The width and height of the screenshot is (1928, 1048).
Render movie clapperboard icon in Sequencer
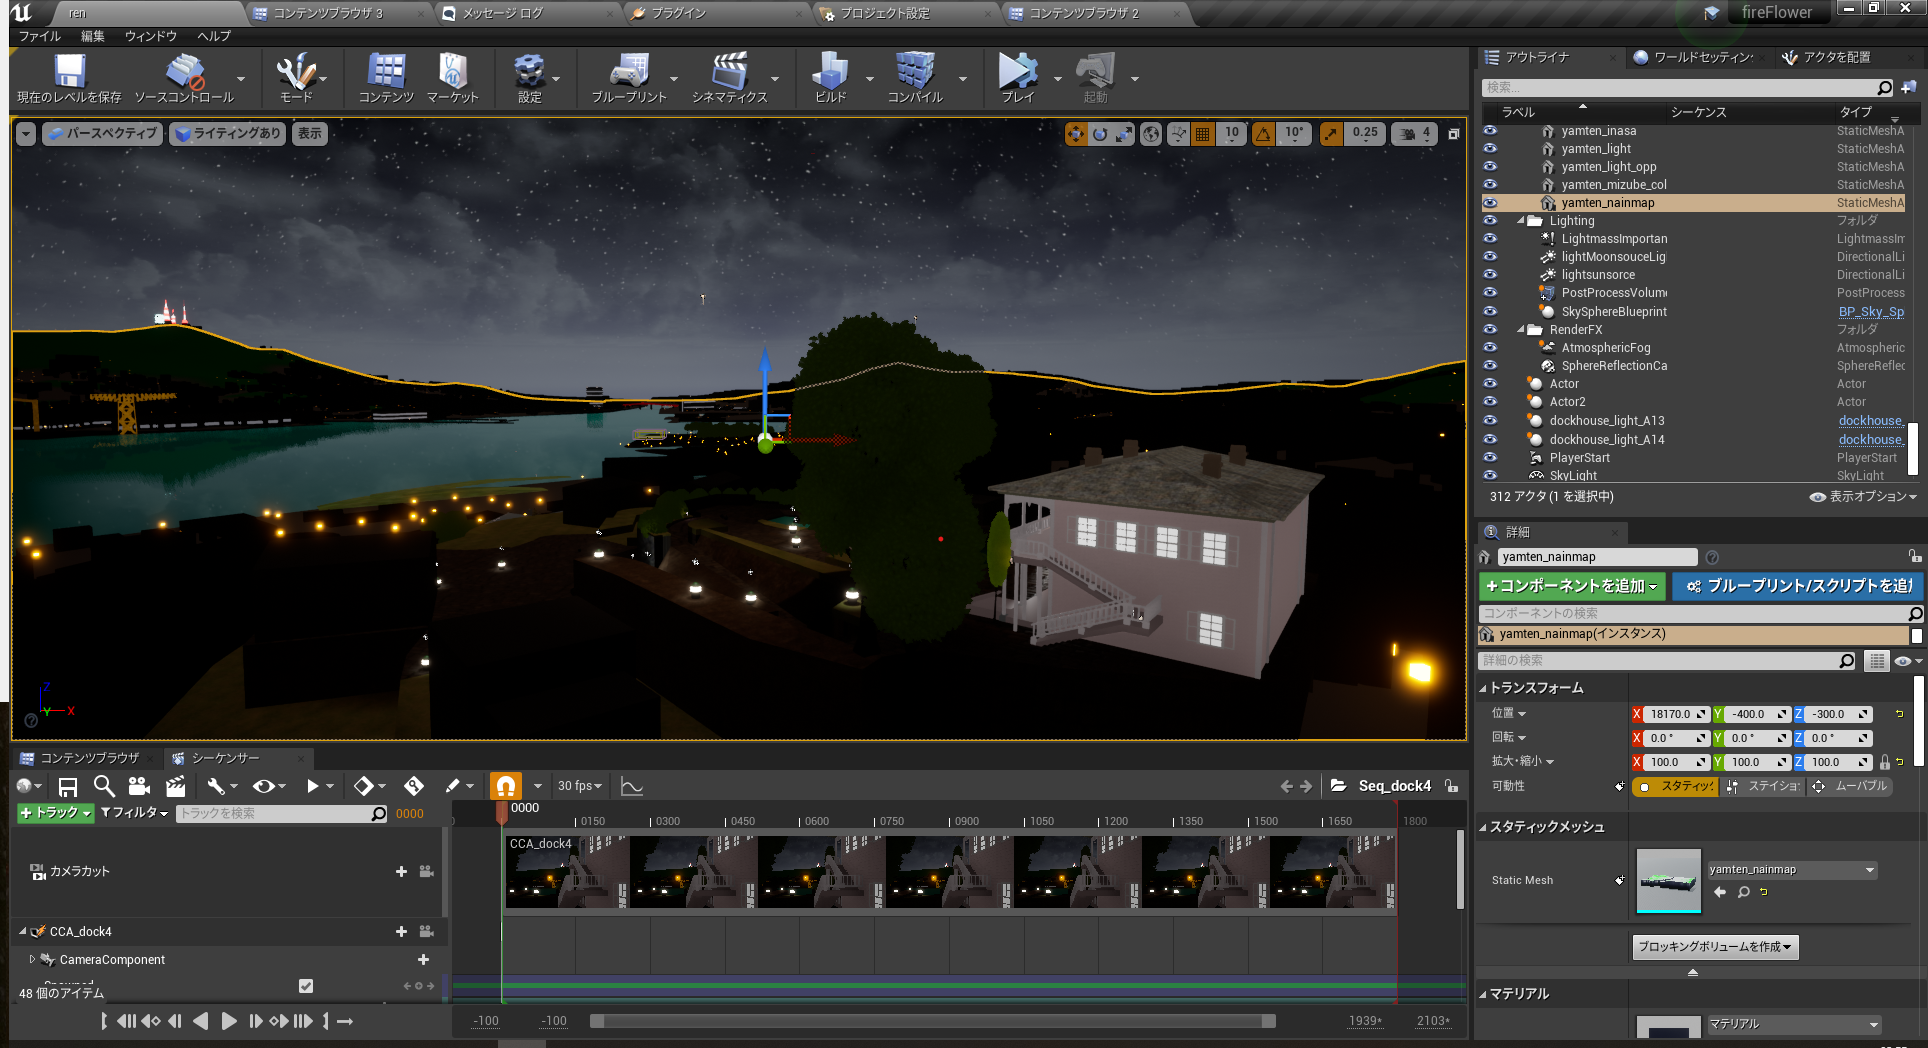point(176,786)
